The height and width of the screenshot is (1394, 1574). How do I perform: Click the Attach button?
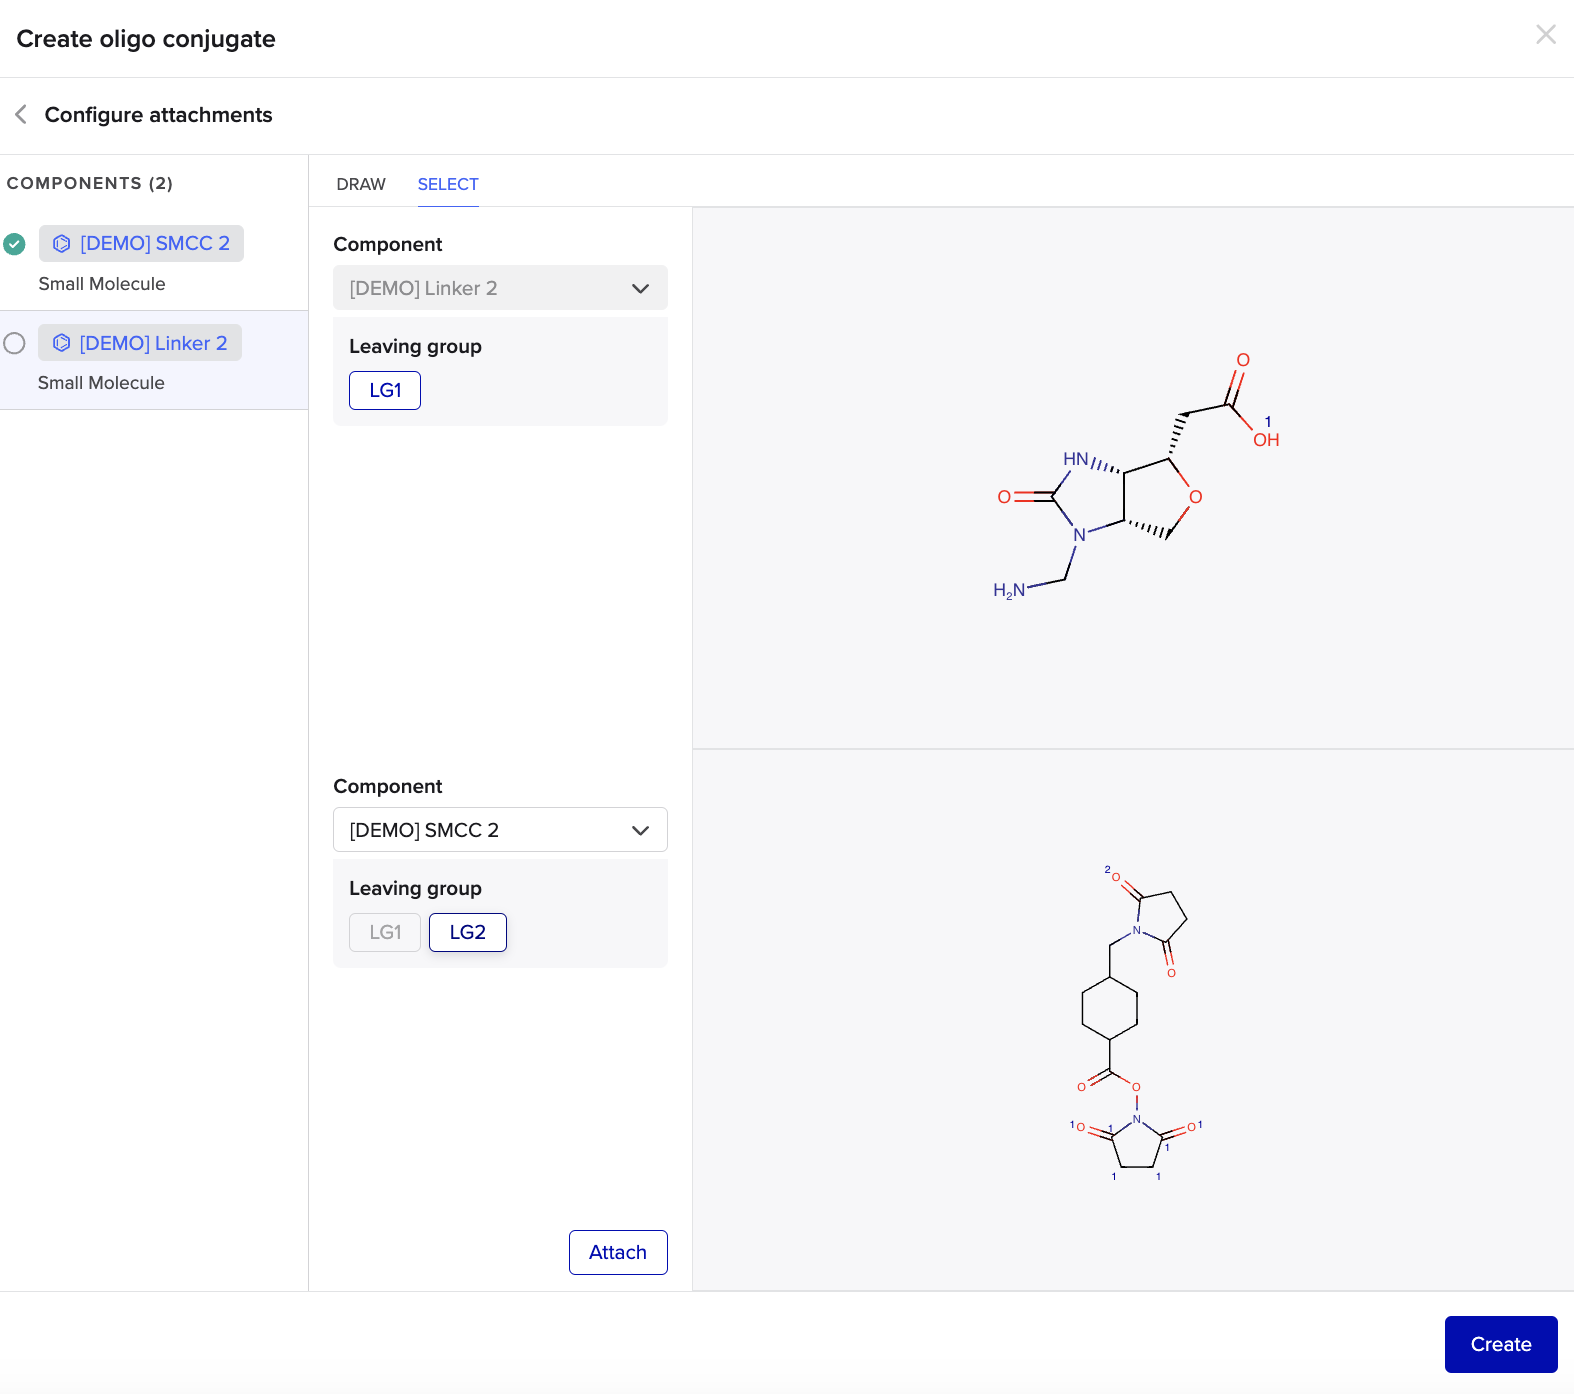(617, 1252)
